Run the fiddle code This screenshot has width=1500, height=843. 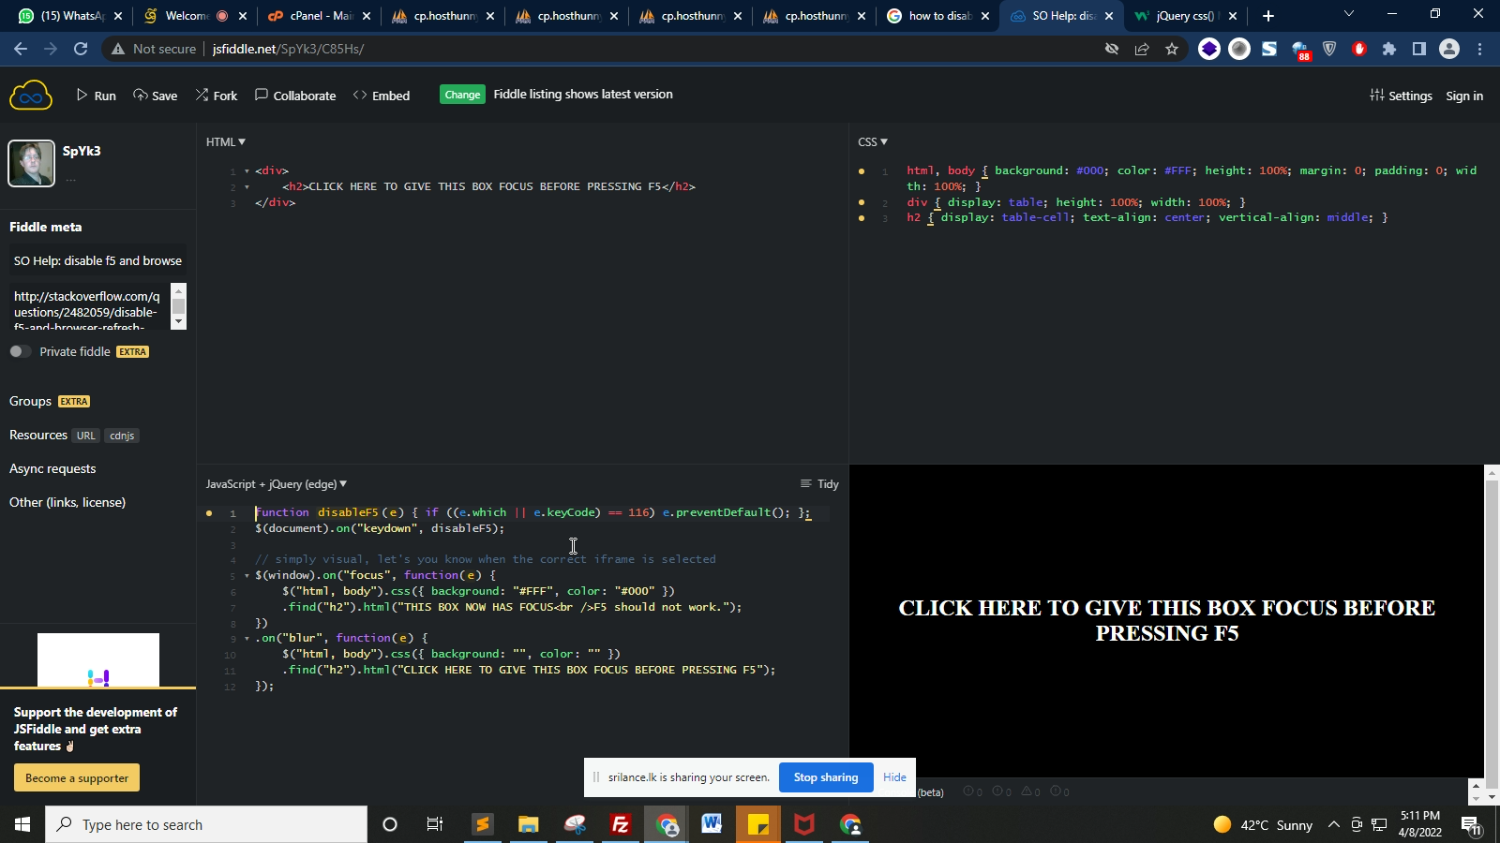pyautogui.click(x=96, y=96)
